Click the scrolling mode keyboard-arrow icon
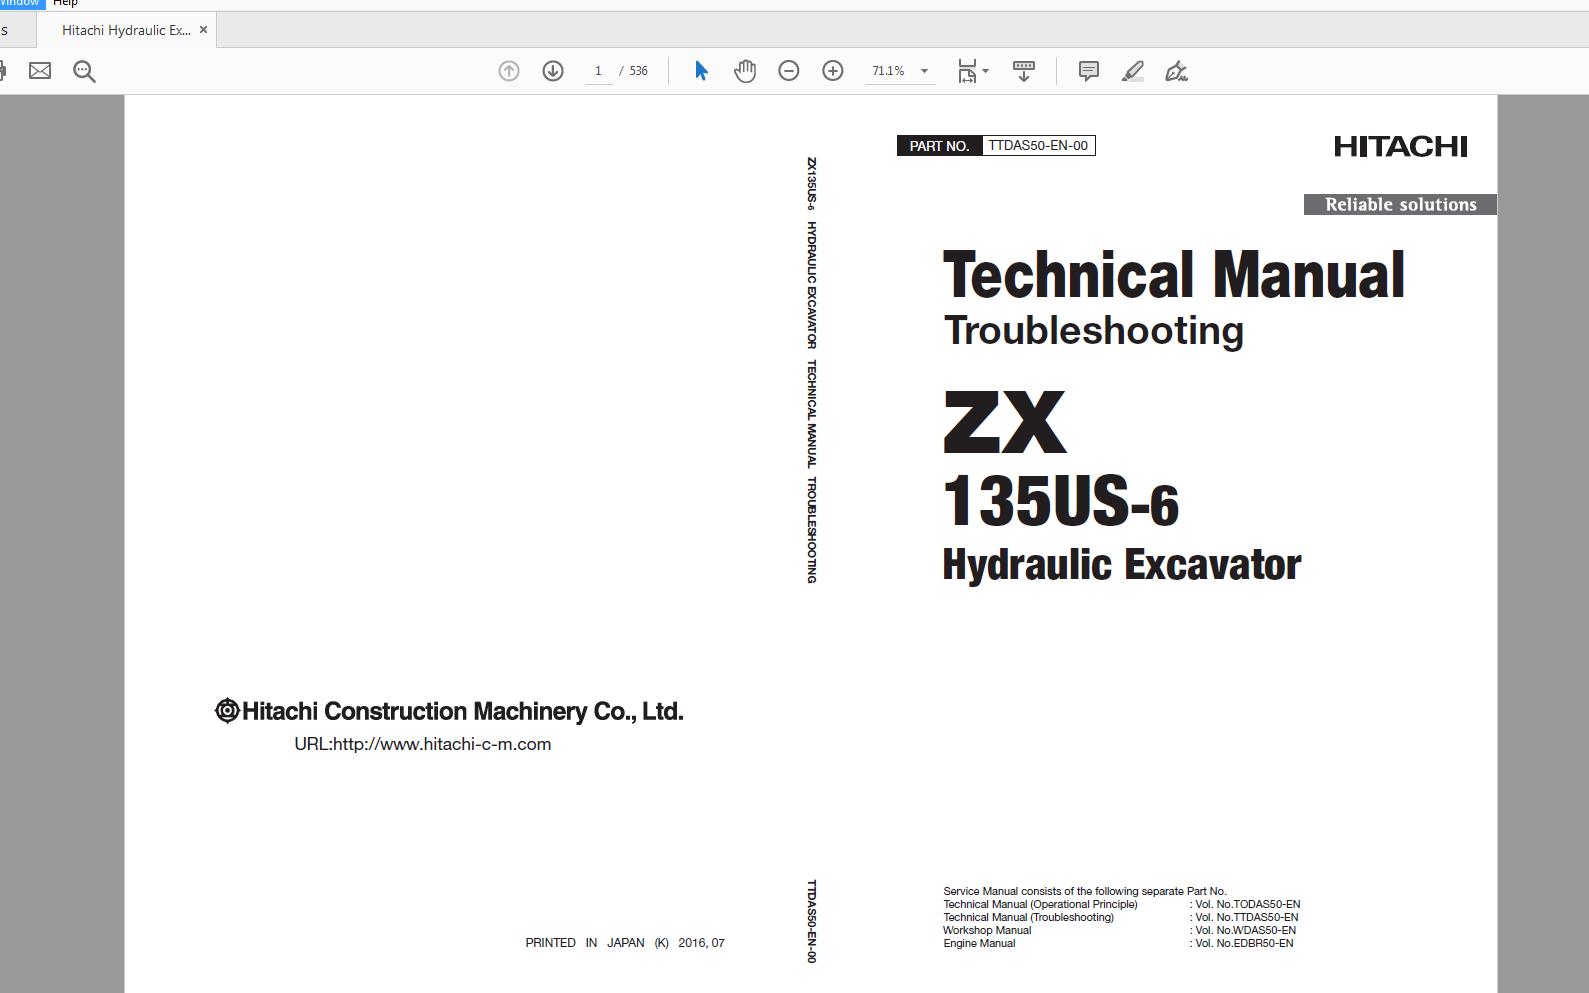This screenshot has height=993, width=1589. [1024, 71]
